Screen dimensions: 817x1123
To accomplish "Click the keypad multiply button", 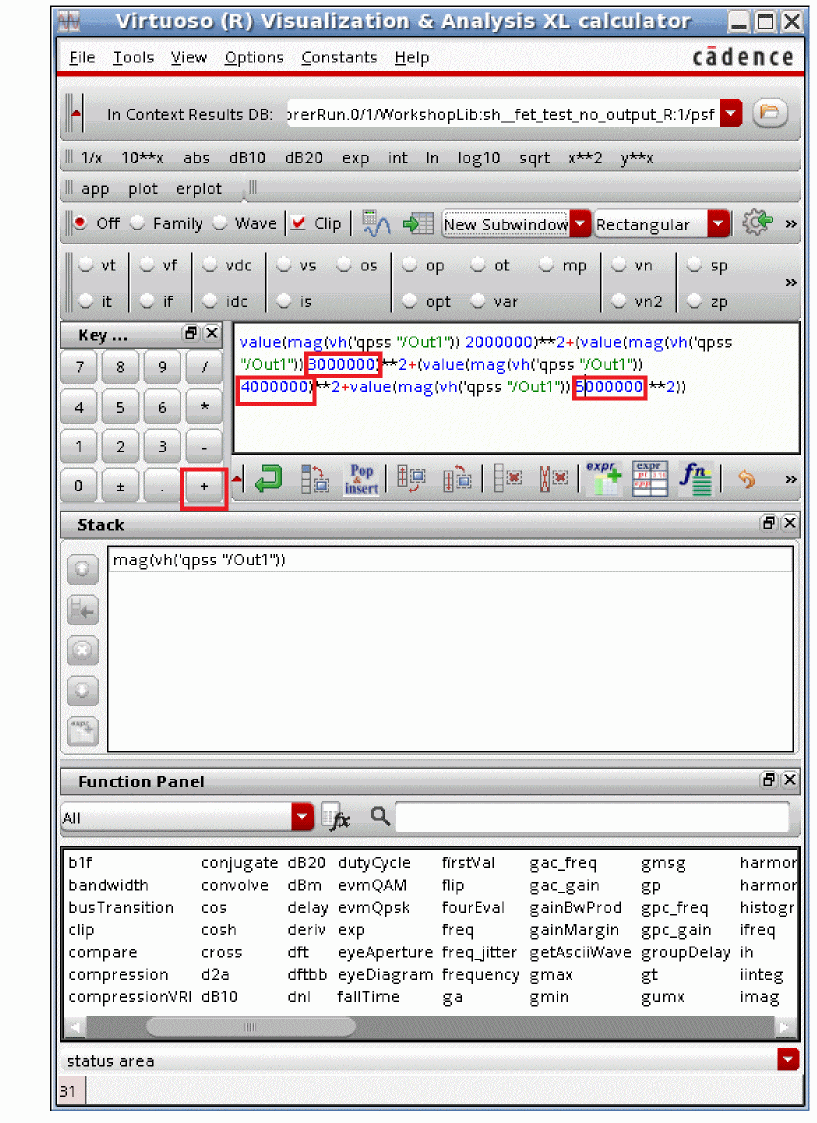I will (x=204, y=406).
